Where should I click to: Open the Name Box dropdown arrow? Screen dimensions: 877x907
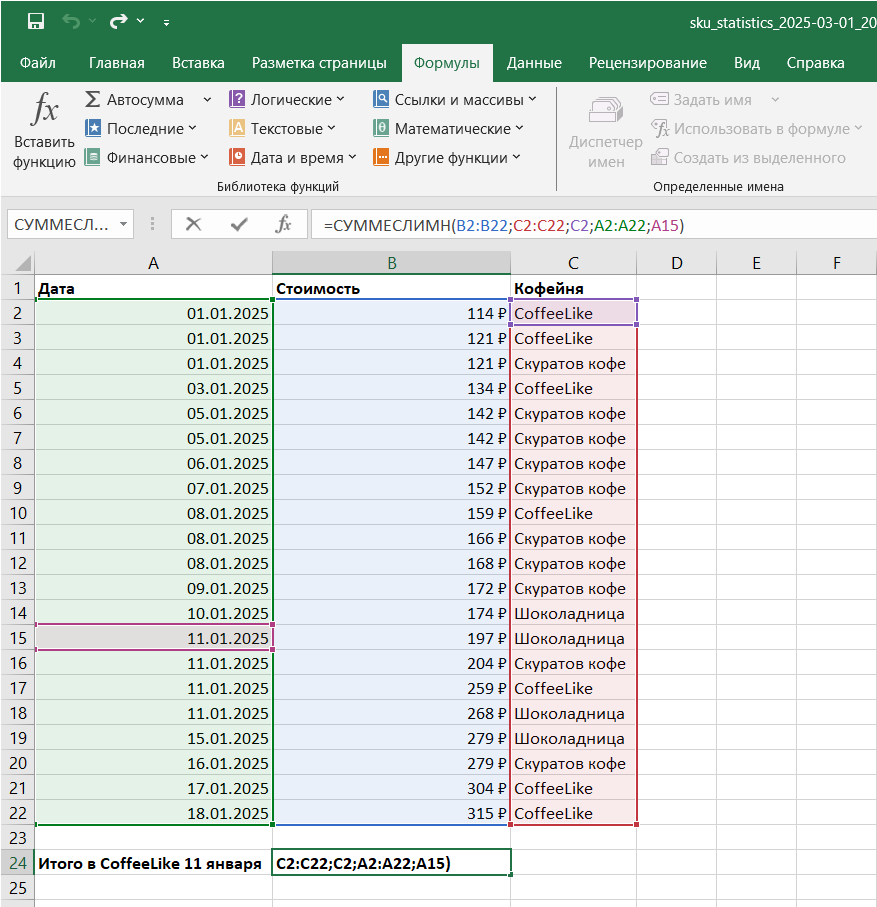click(124, 225)
